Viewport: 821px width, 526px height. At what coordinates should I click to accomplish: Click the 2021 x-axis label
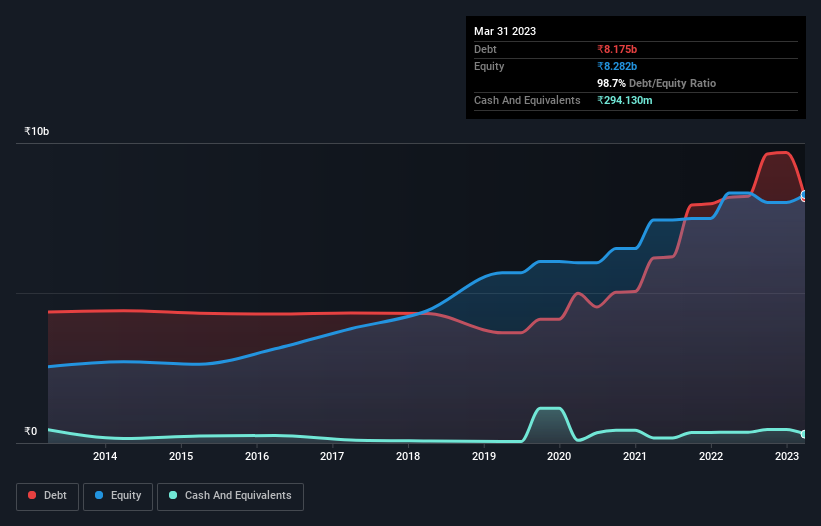[635, 456]
